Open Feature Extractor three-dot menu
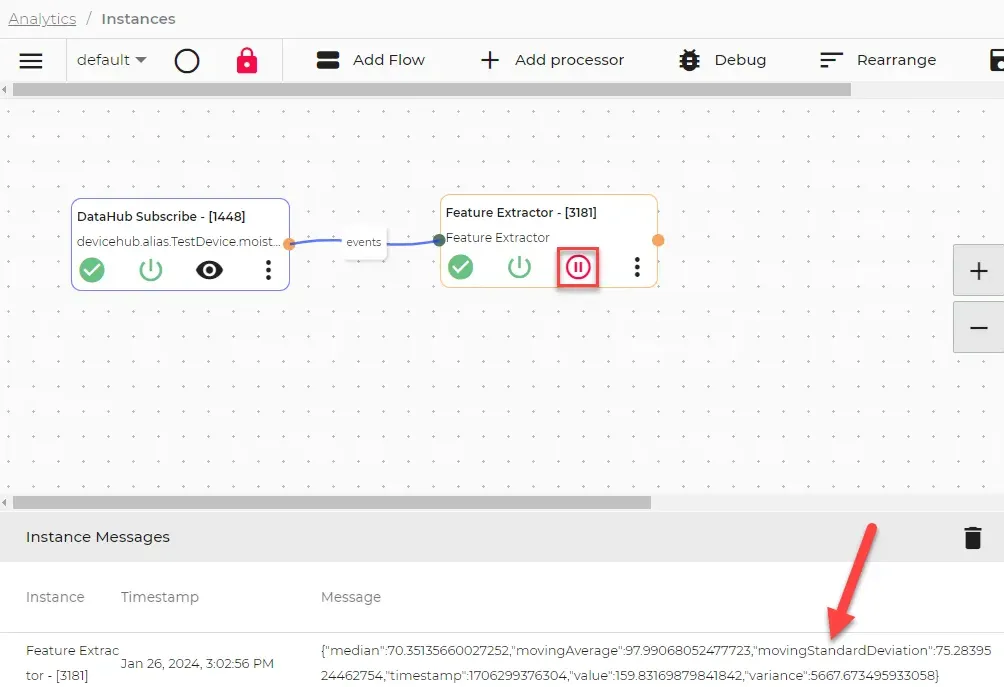 click(x=637, y=266)
